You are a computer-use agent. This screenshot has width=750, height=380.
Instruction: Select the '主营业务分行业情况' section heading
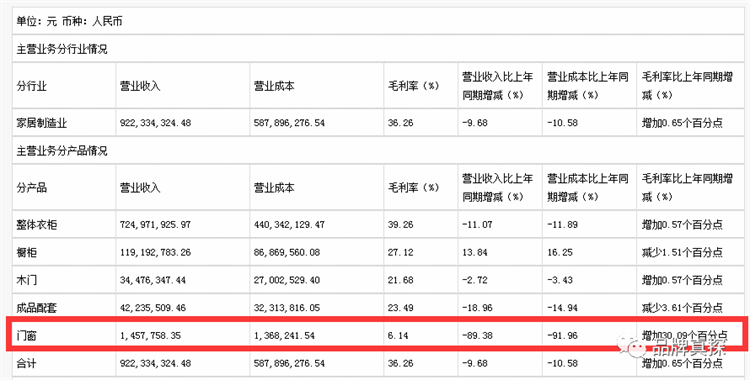tap(62, 49)
